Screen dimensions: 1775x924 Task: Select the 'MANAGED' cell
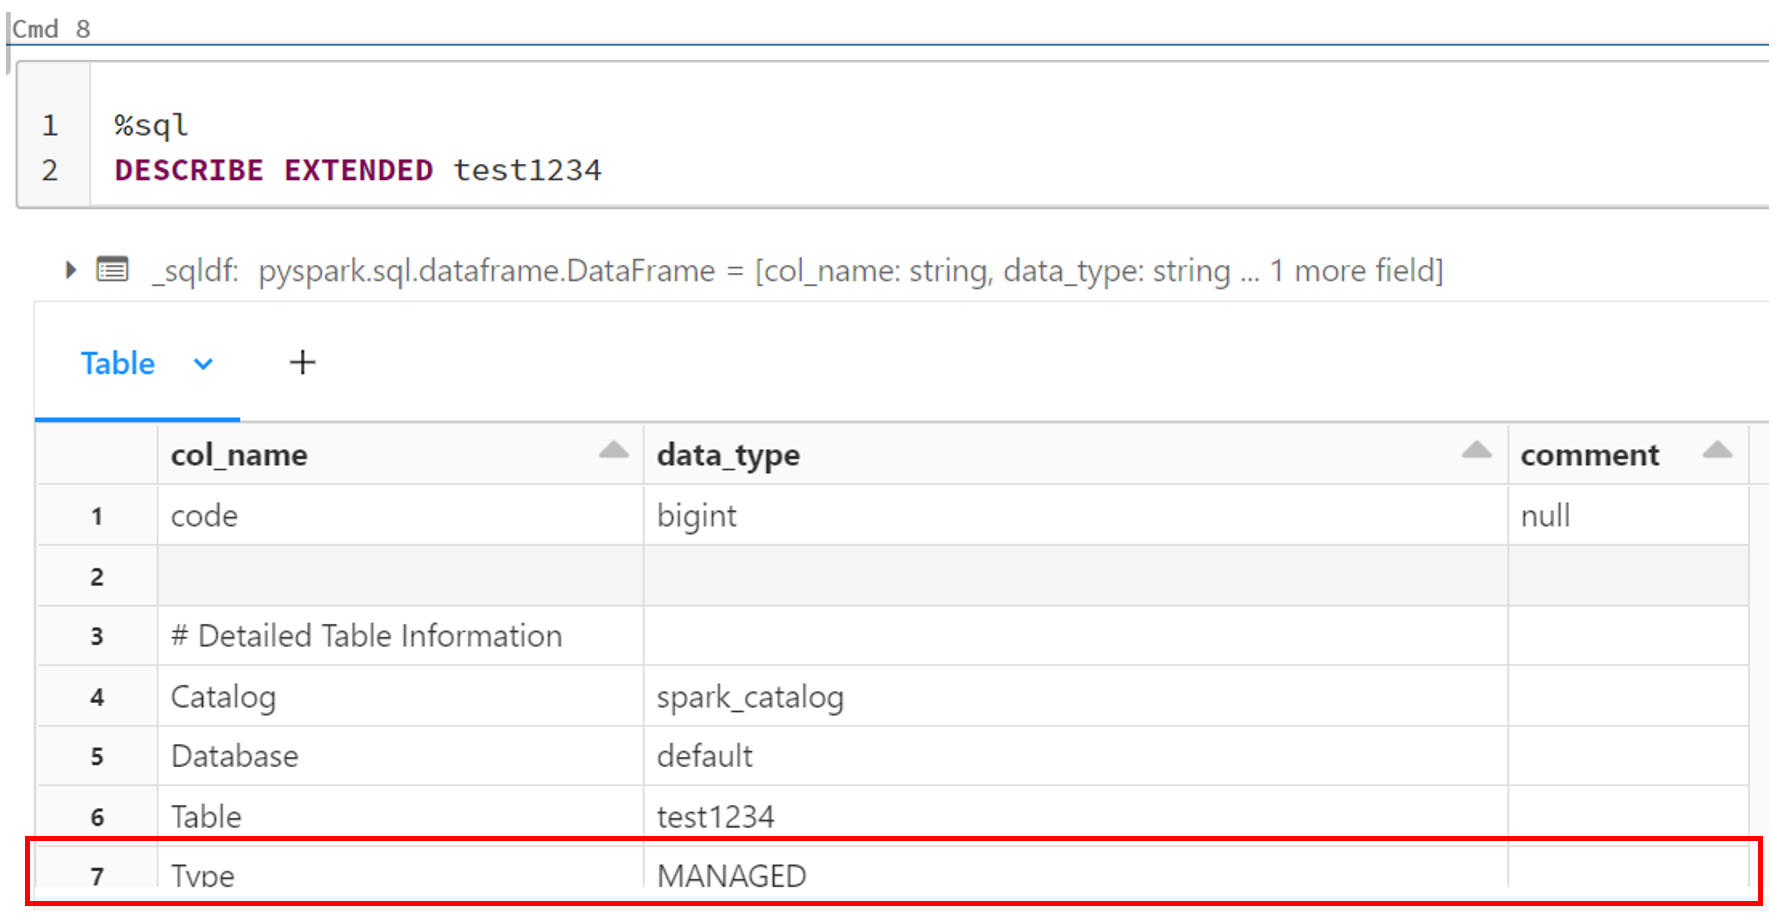pyautogui.click(x=1076, y=868)
